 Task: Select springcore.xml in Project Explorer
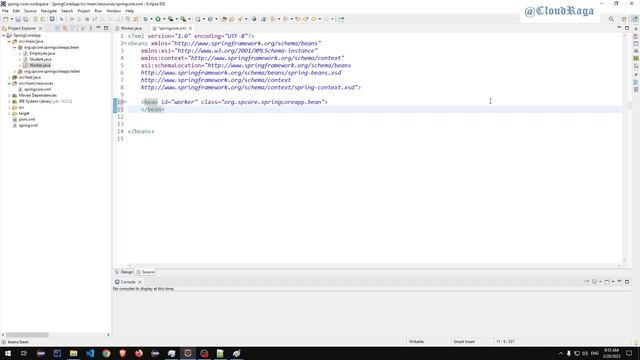37,89
